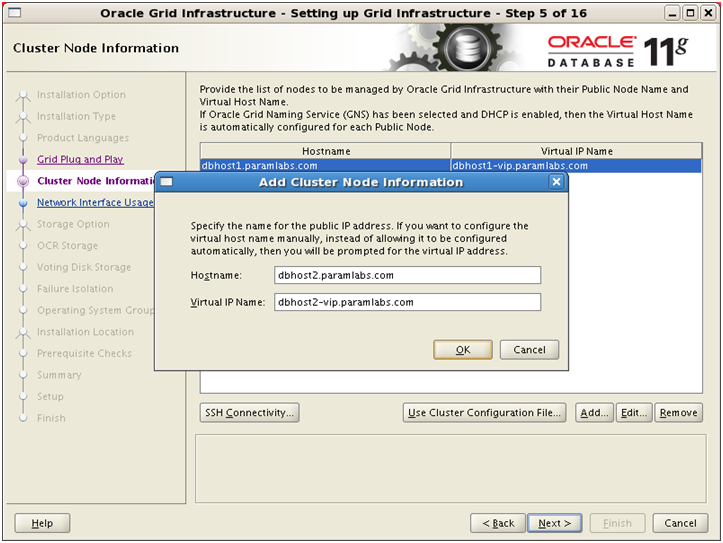The width and height of the screenshot is (723, 543).
Task: Focus the Hostname input field
Action: [x=407, y=275]
